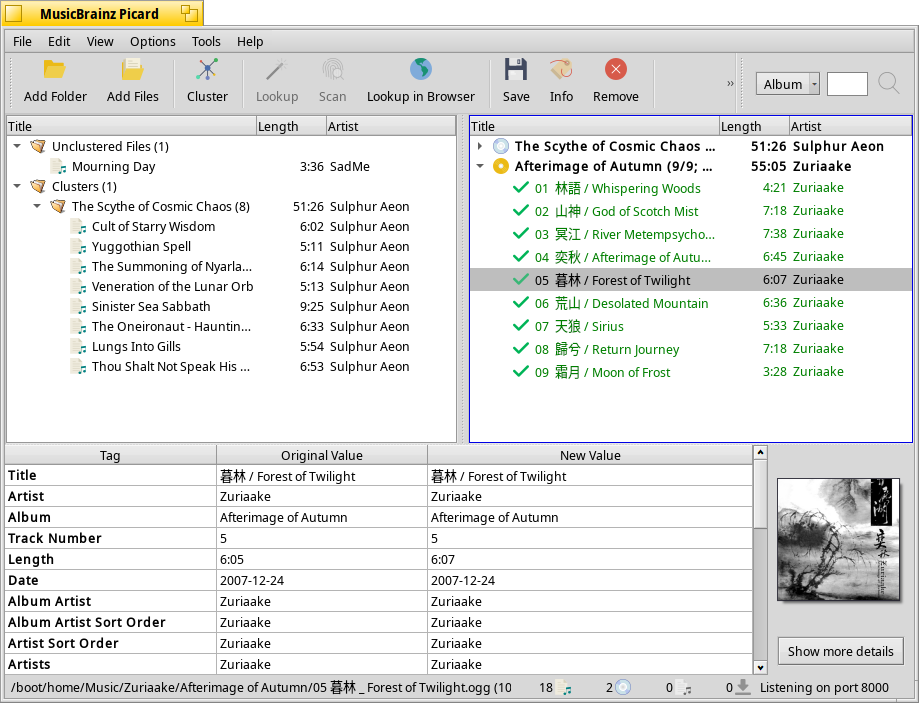The height and width of the screenshot is (703, 919).
Task: Click the Unclustered Files folder icon
Action: 38,146
